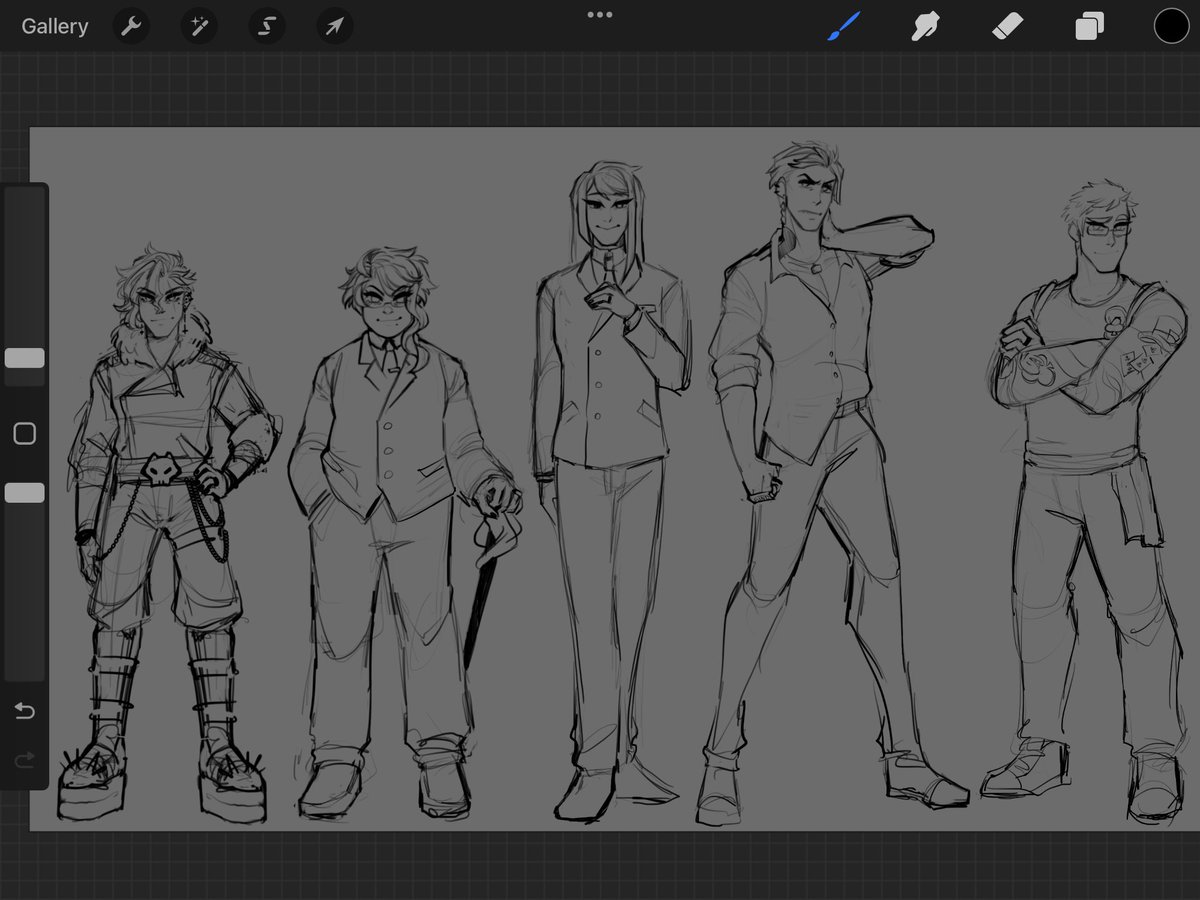The width and height of the screenshot is (1200, 900).
Task: Redo the last undone action
Action: coord(24,761)
